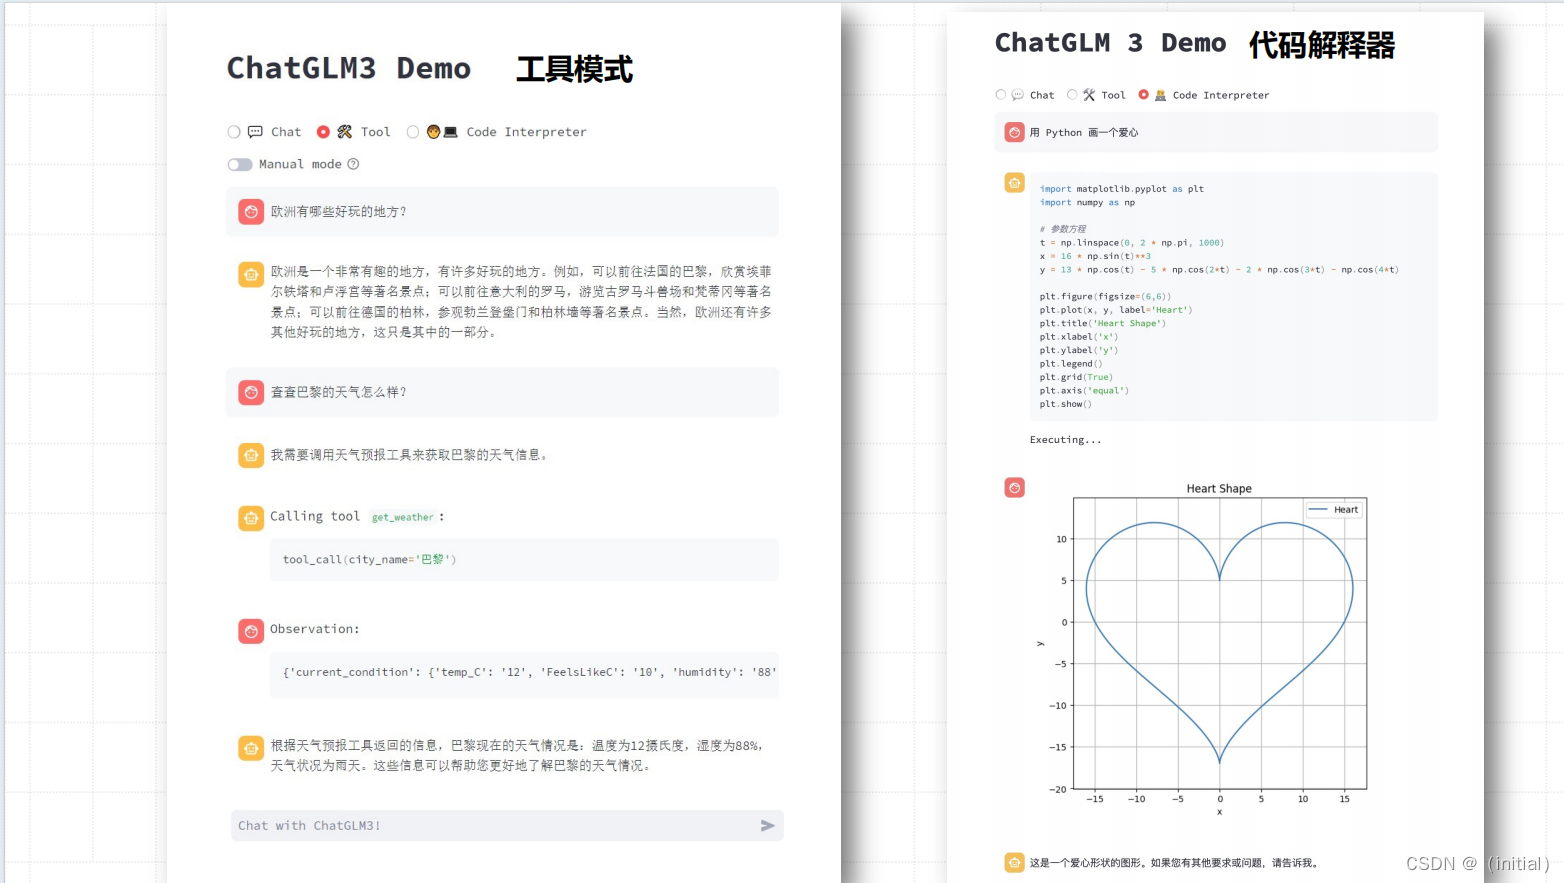Click the avatar beside the Heart Shape plot
Screen dimensions: 1564x883
click(1014, 488)
